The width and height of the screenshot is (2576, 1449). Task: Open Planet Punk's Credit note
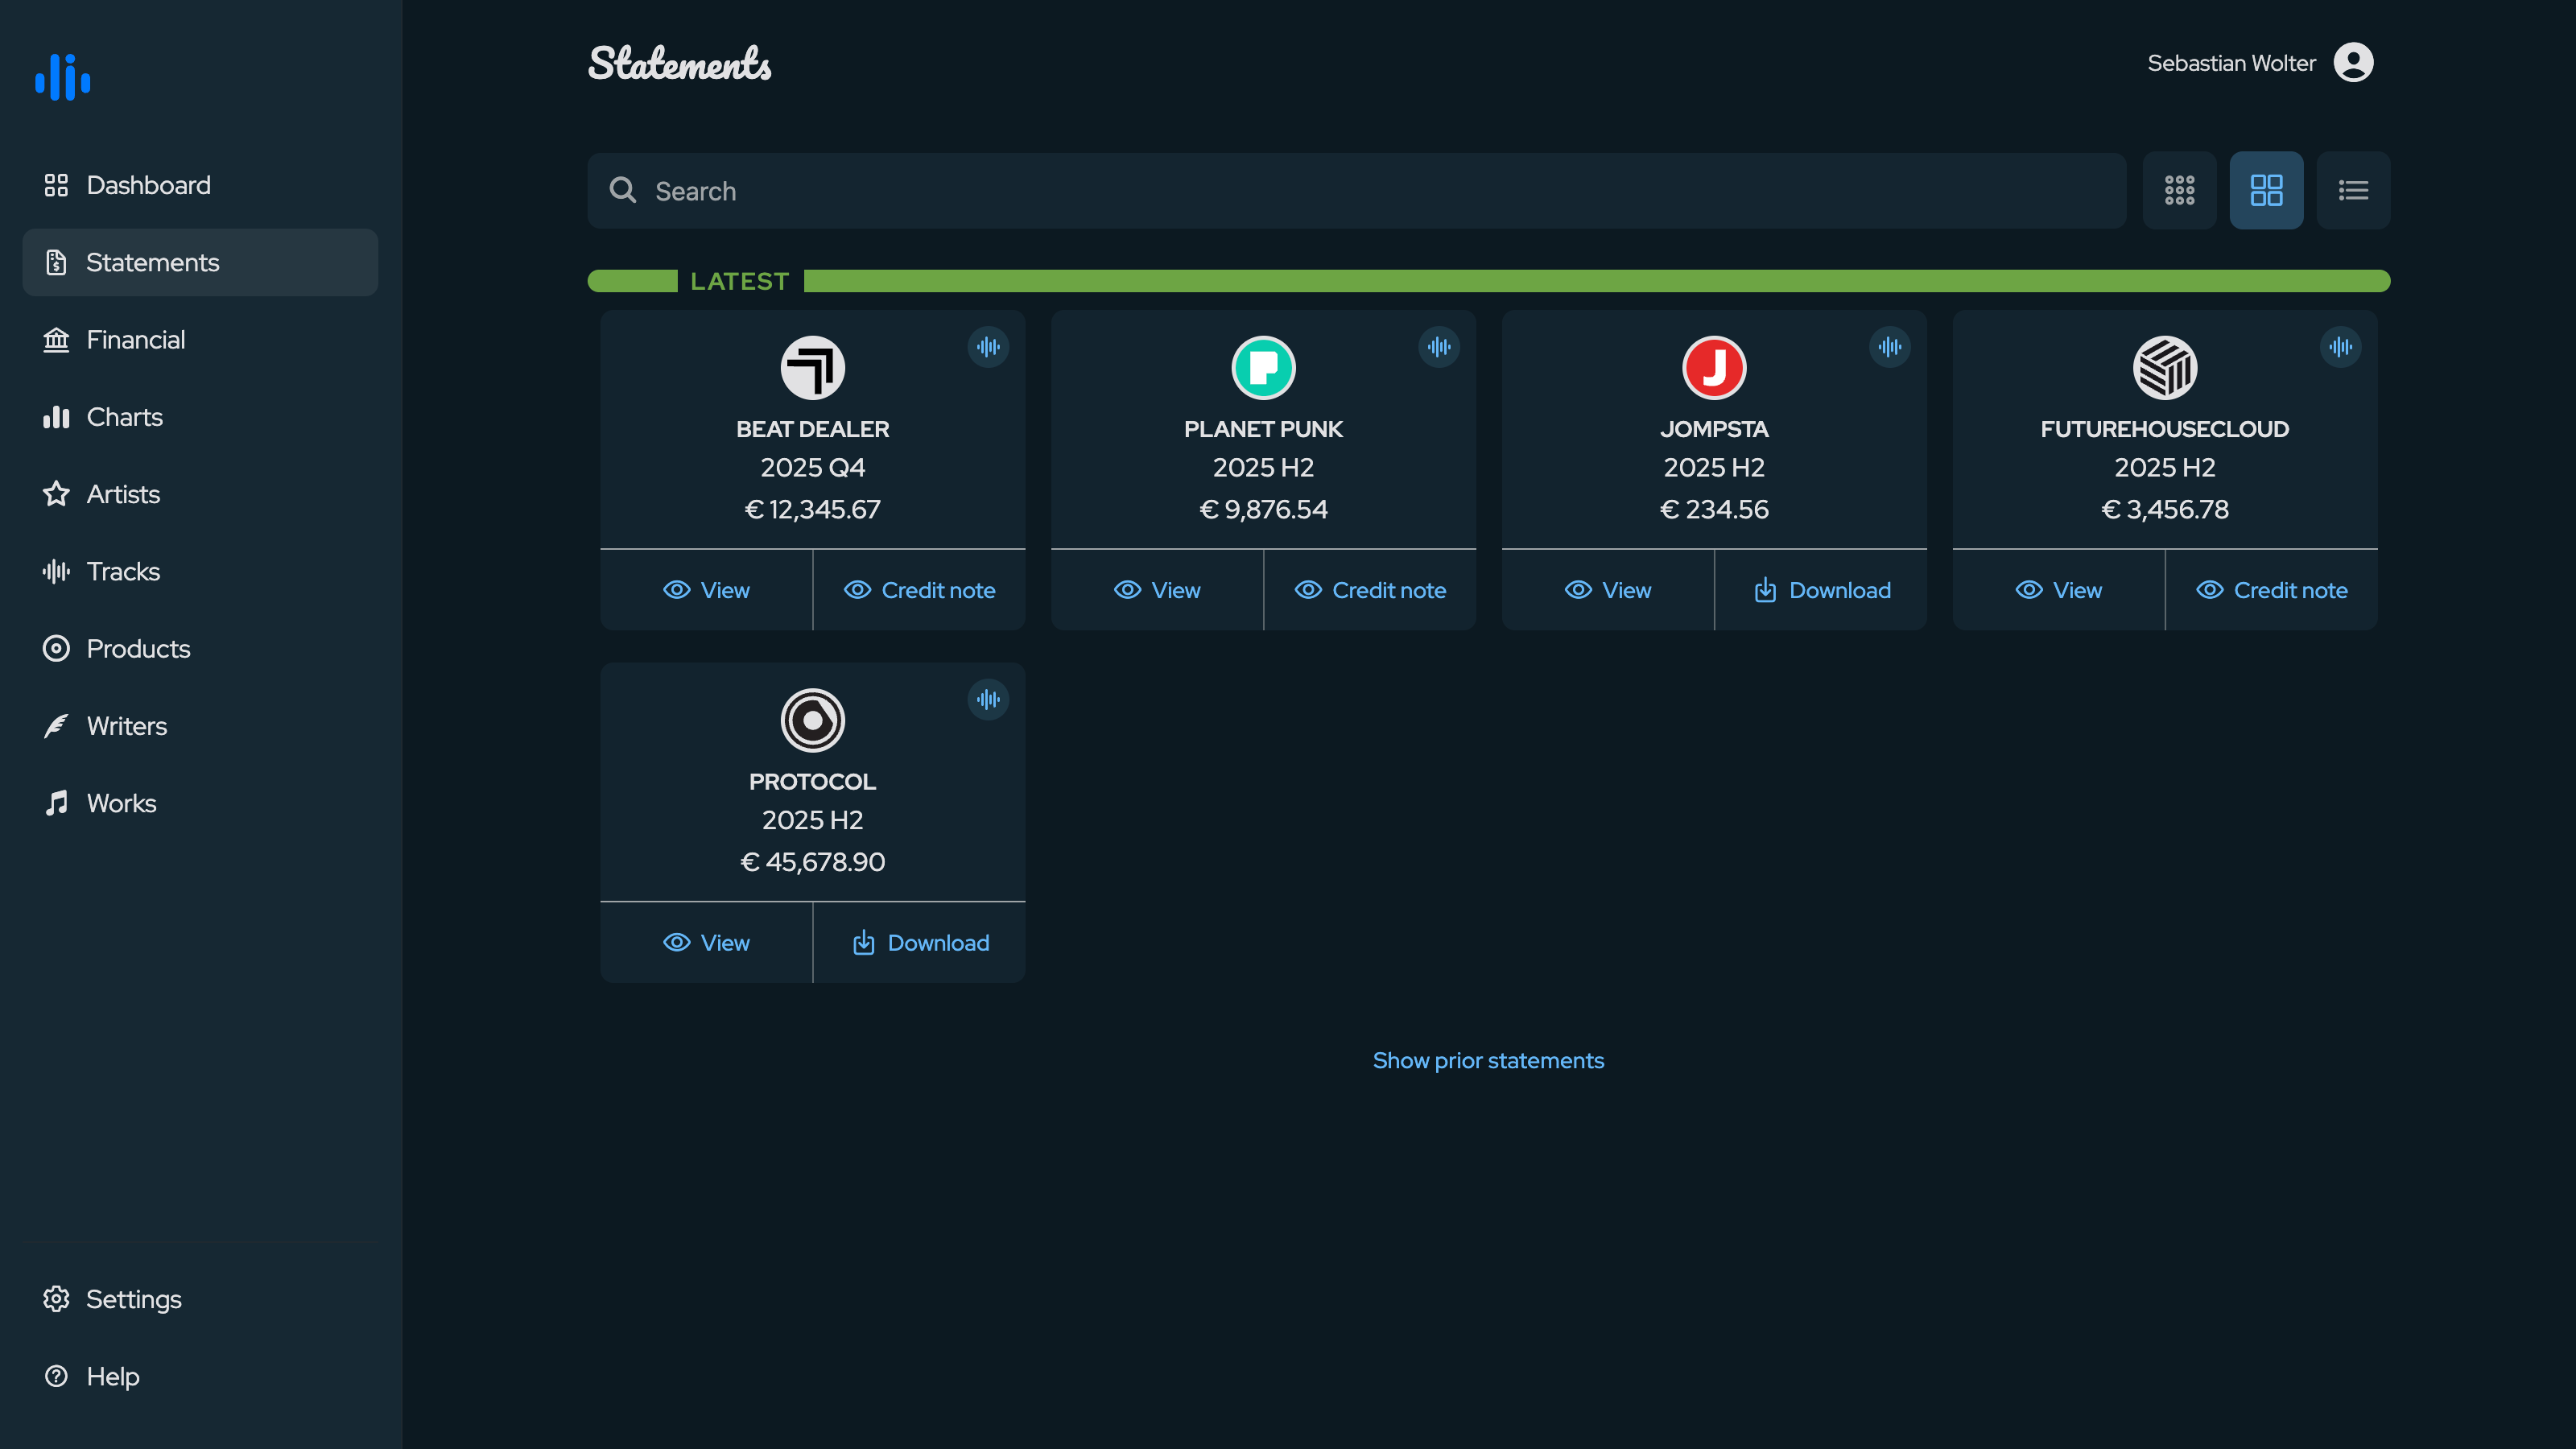click(1370, 590)
